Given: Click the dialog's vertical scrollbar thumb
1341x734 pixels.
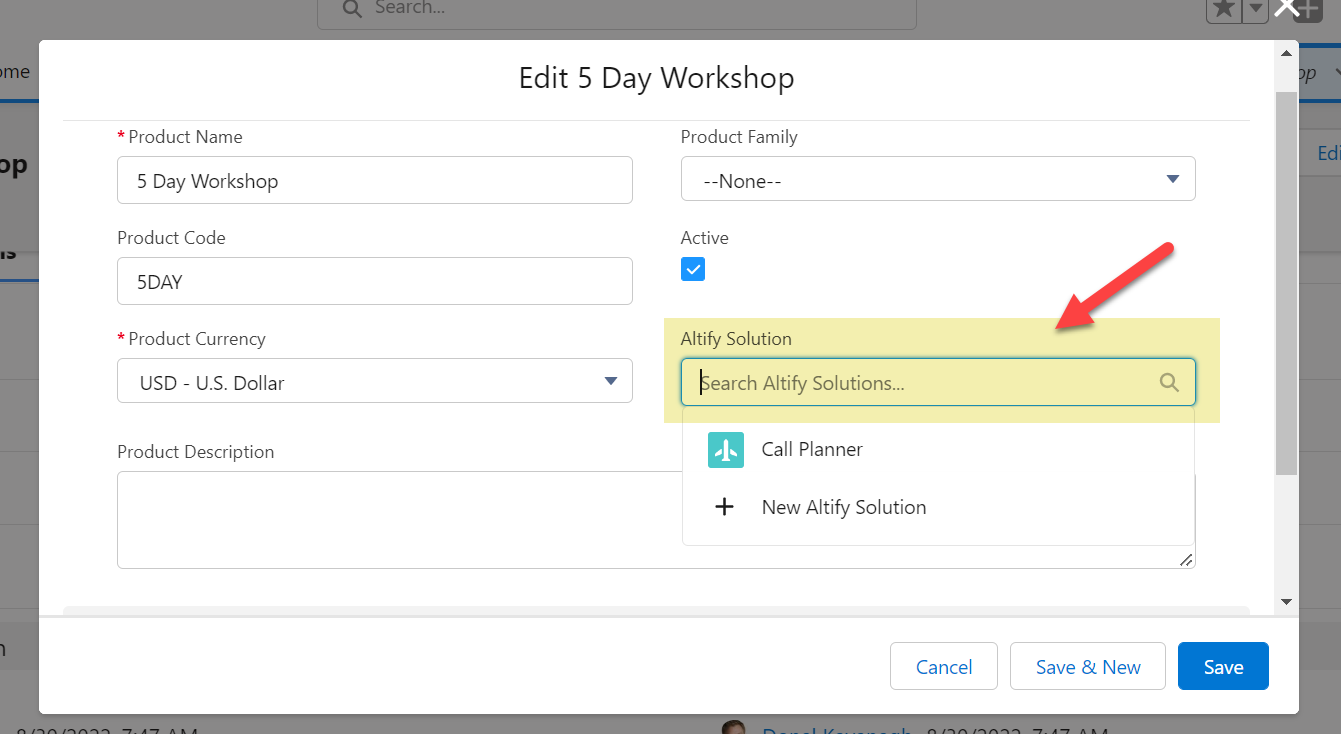Looking at the screenshot, I should tap(1286, 283).
